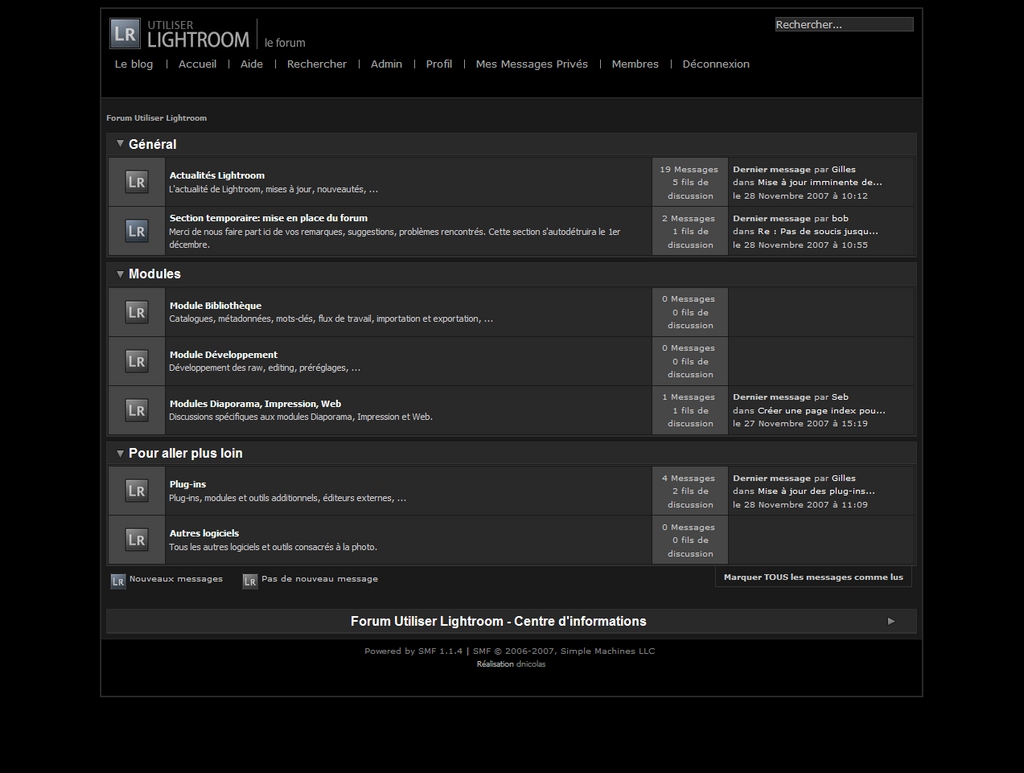This screenshot has height=773, width=1024.
Task: Click Déconnexion to log out
Action: (716, 64)
